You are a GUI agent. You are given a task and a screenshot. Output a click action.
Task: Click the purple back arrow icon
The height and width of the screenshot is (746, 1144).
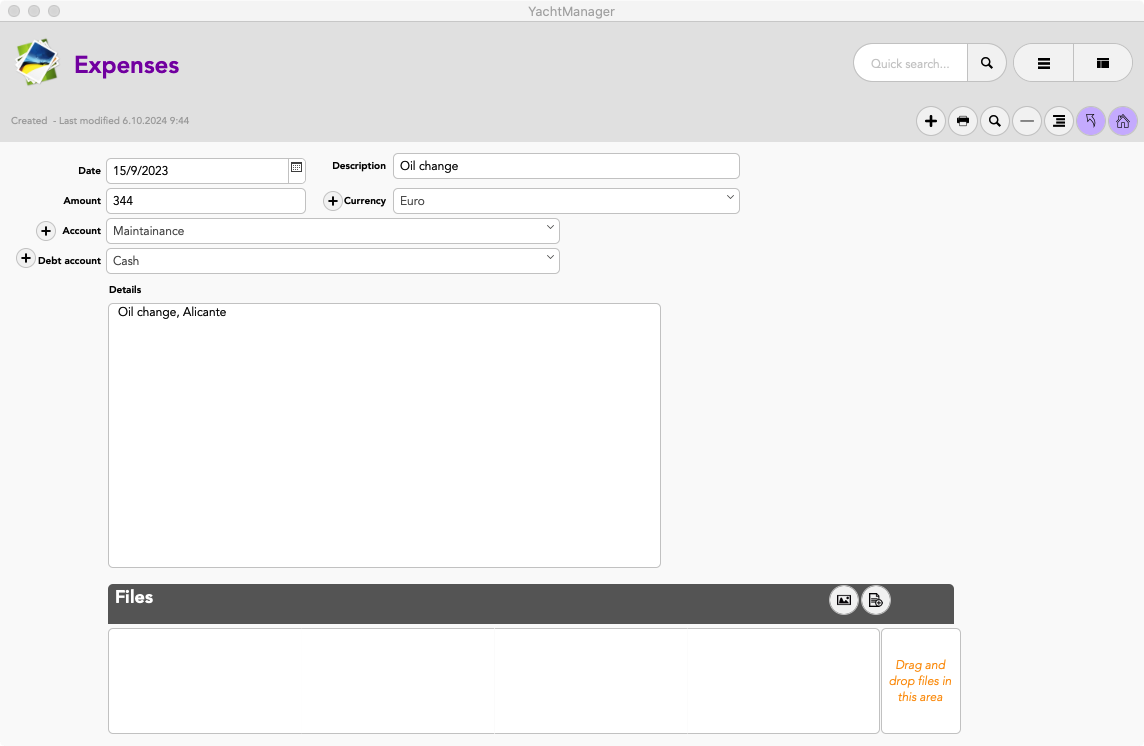click(1091, 121)
